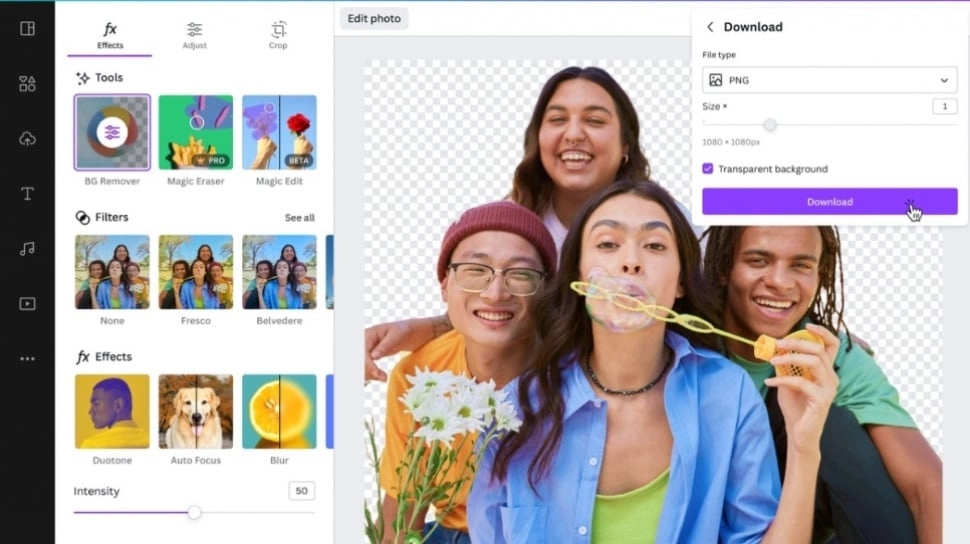The width and height of the screenshot is (970, 544).
Task: Open the Elements shapes icon in sidebar
Action: 27,84
